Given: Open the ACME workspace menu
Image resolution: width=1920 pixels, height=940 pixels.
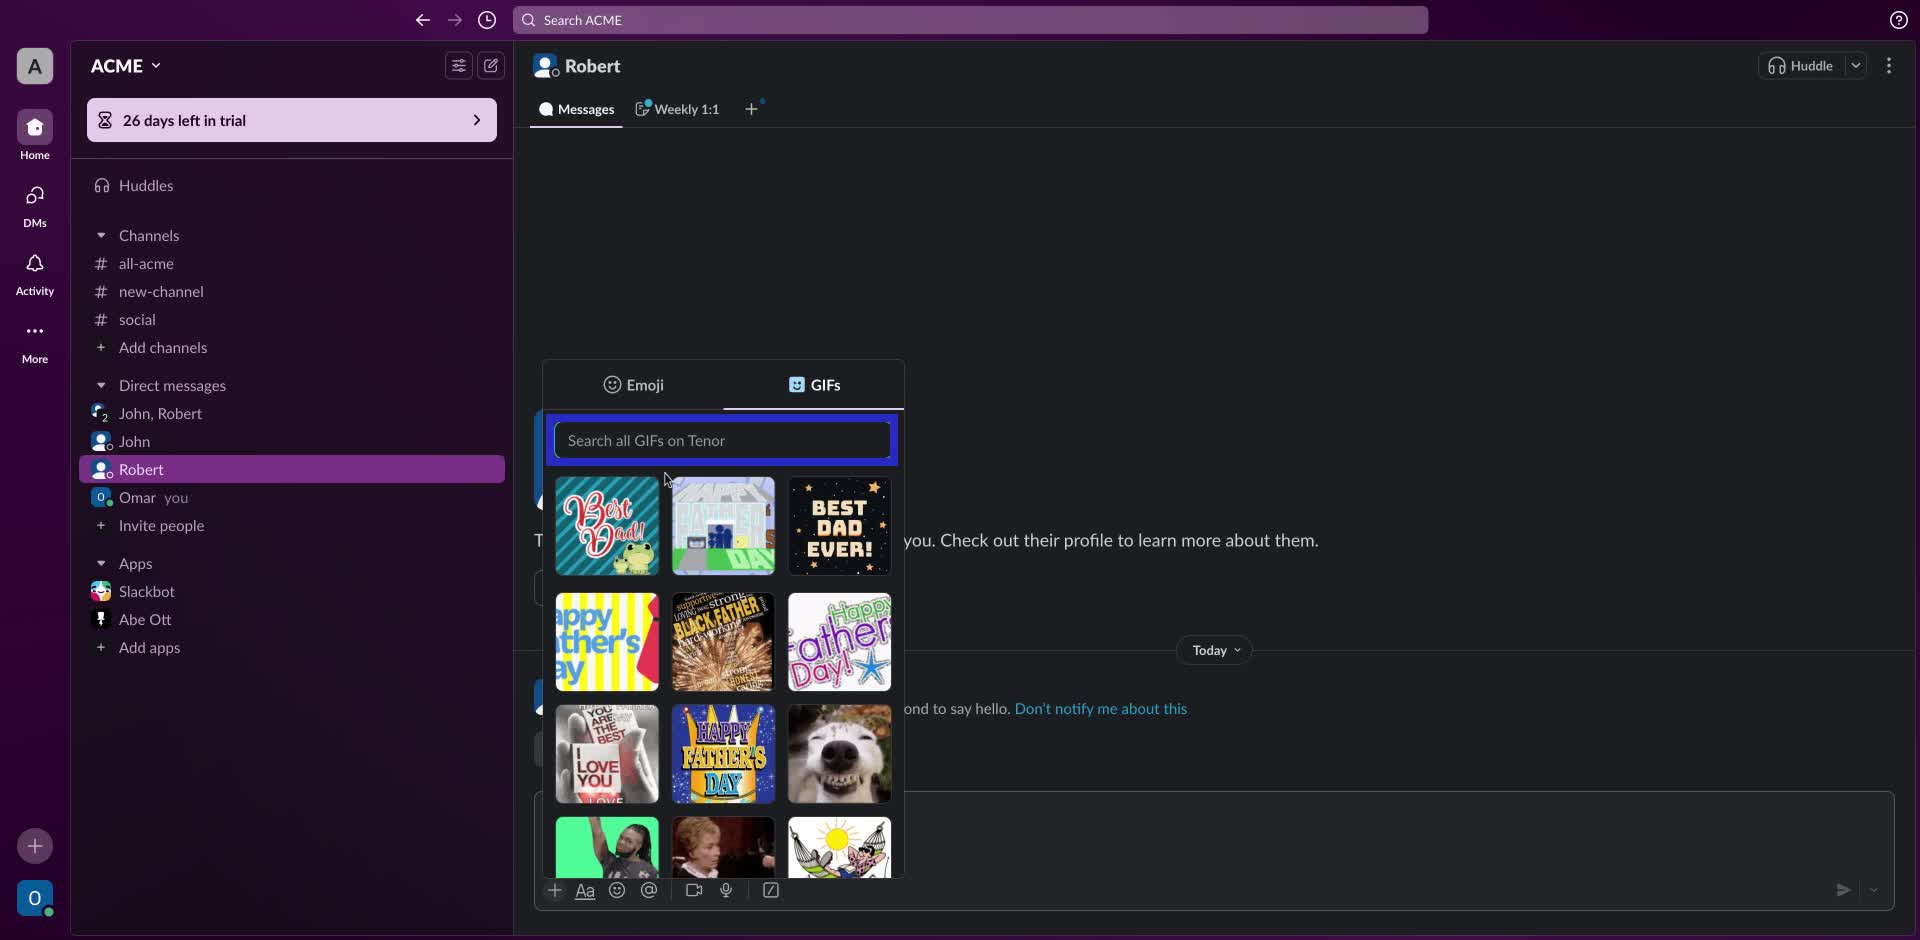Looking at the screenshot, I should tap(125, 65).
